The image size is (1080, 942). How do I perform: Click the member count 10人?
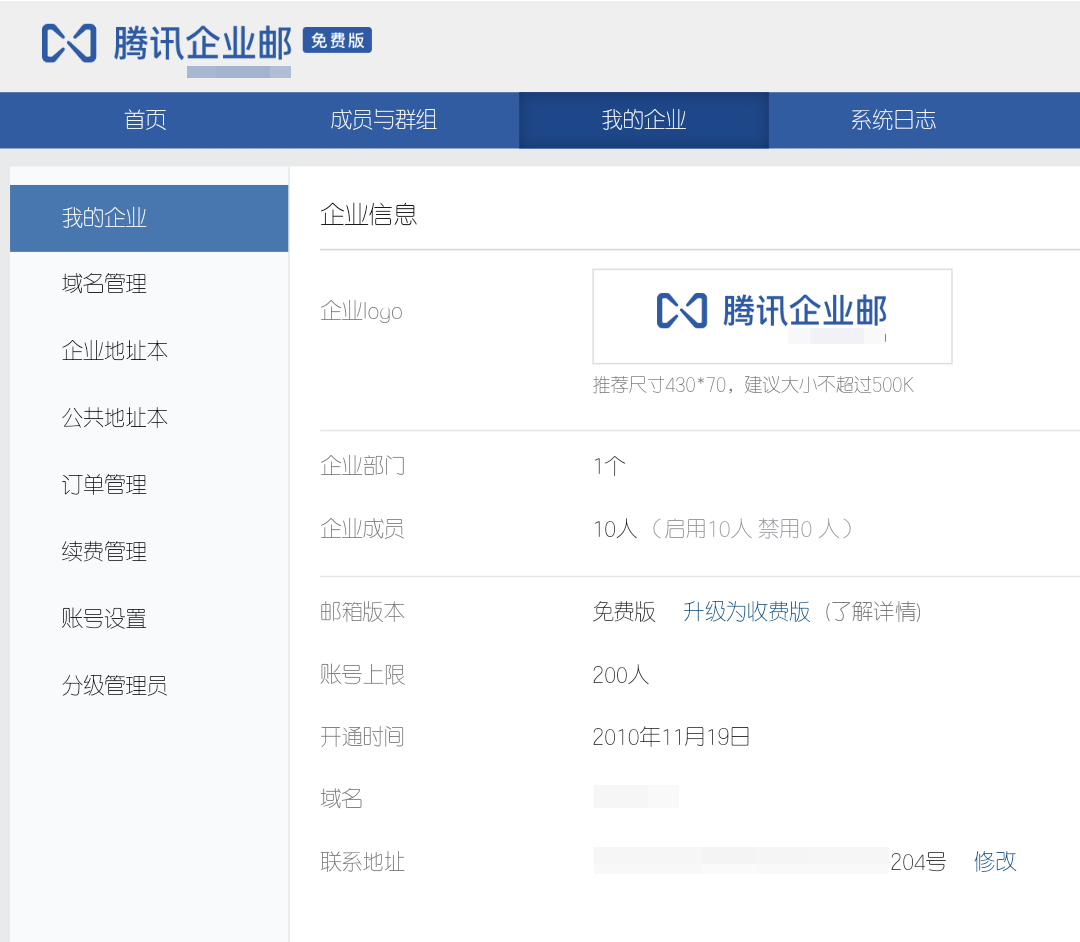615,529
